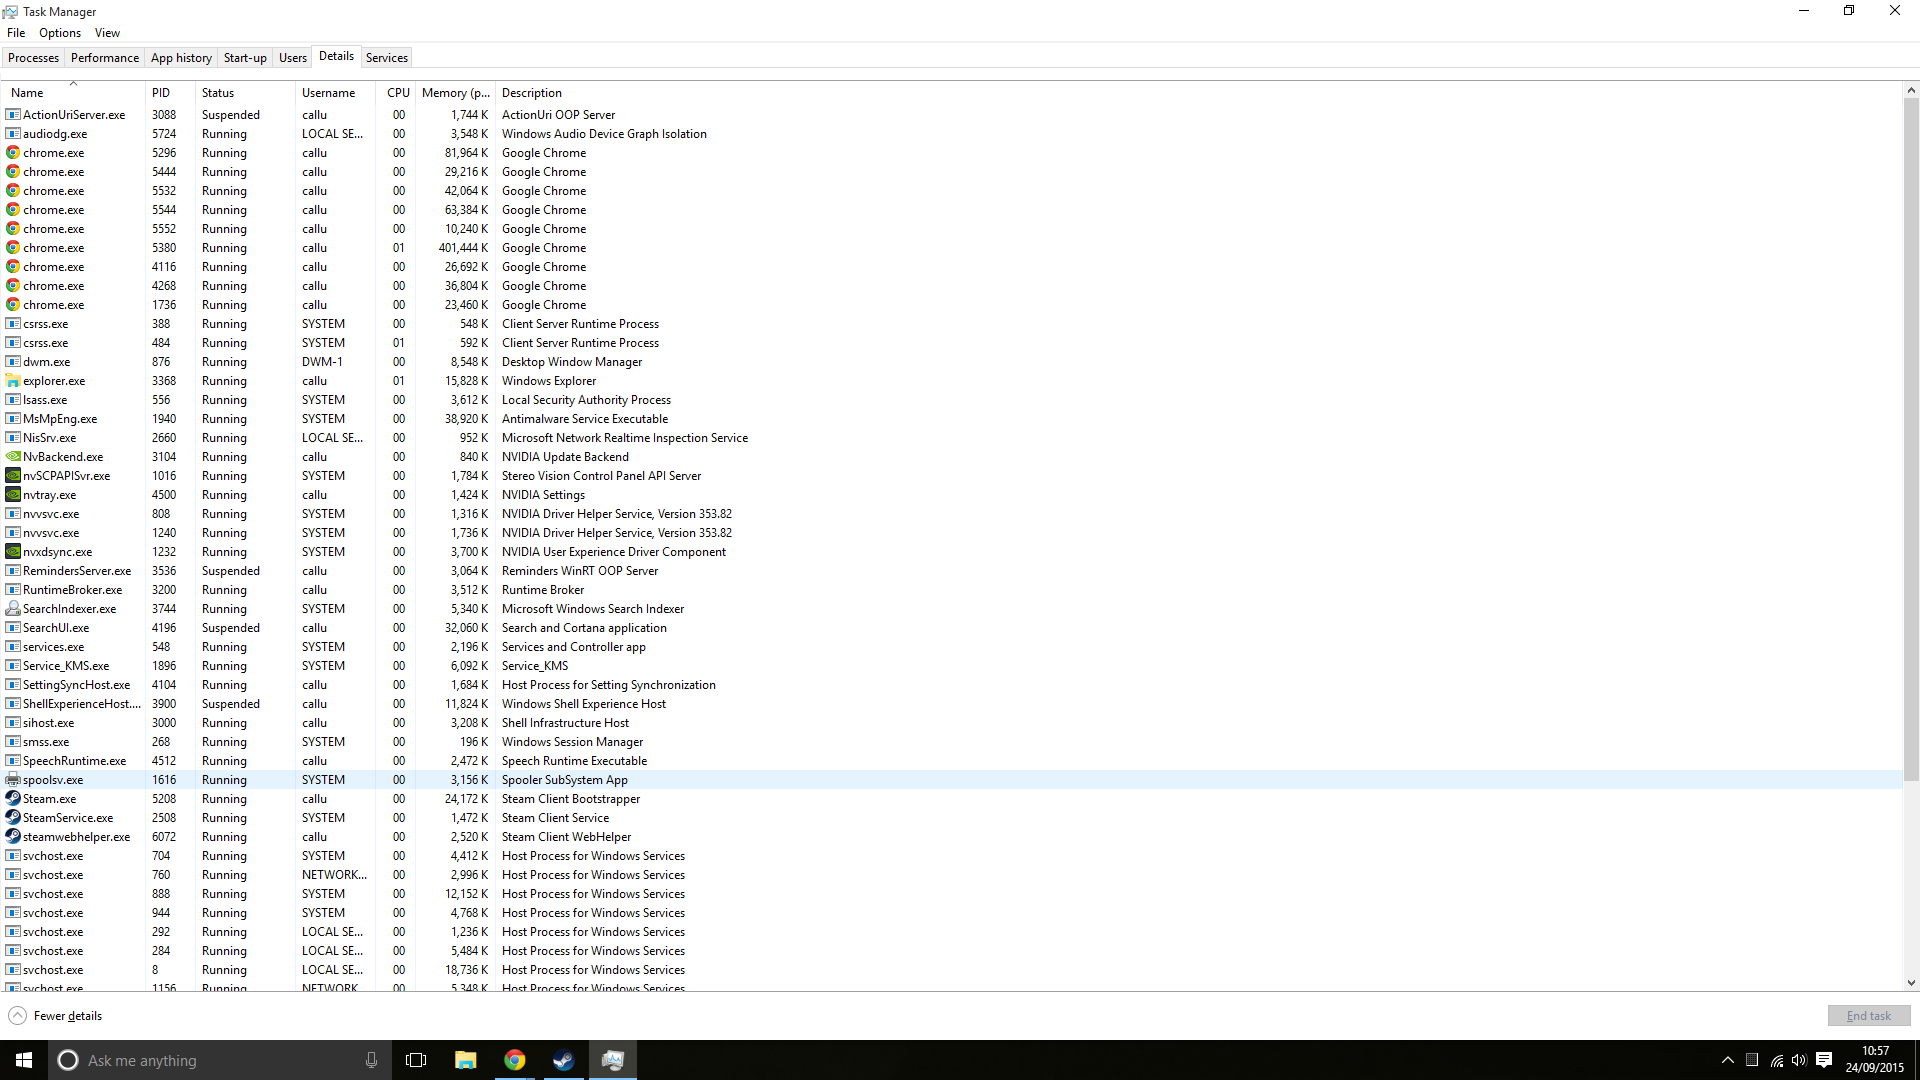Click the MsMpEng.exe process icon
Image resolution: width=1920 pixels, height=1080 pixels.
(x=13, y=419)
